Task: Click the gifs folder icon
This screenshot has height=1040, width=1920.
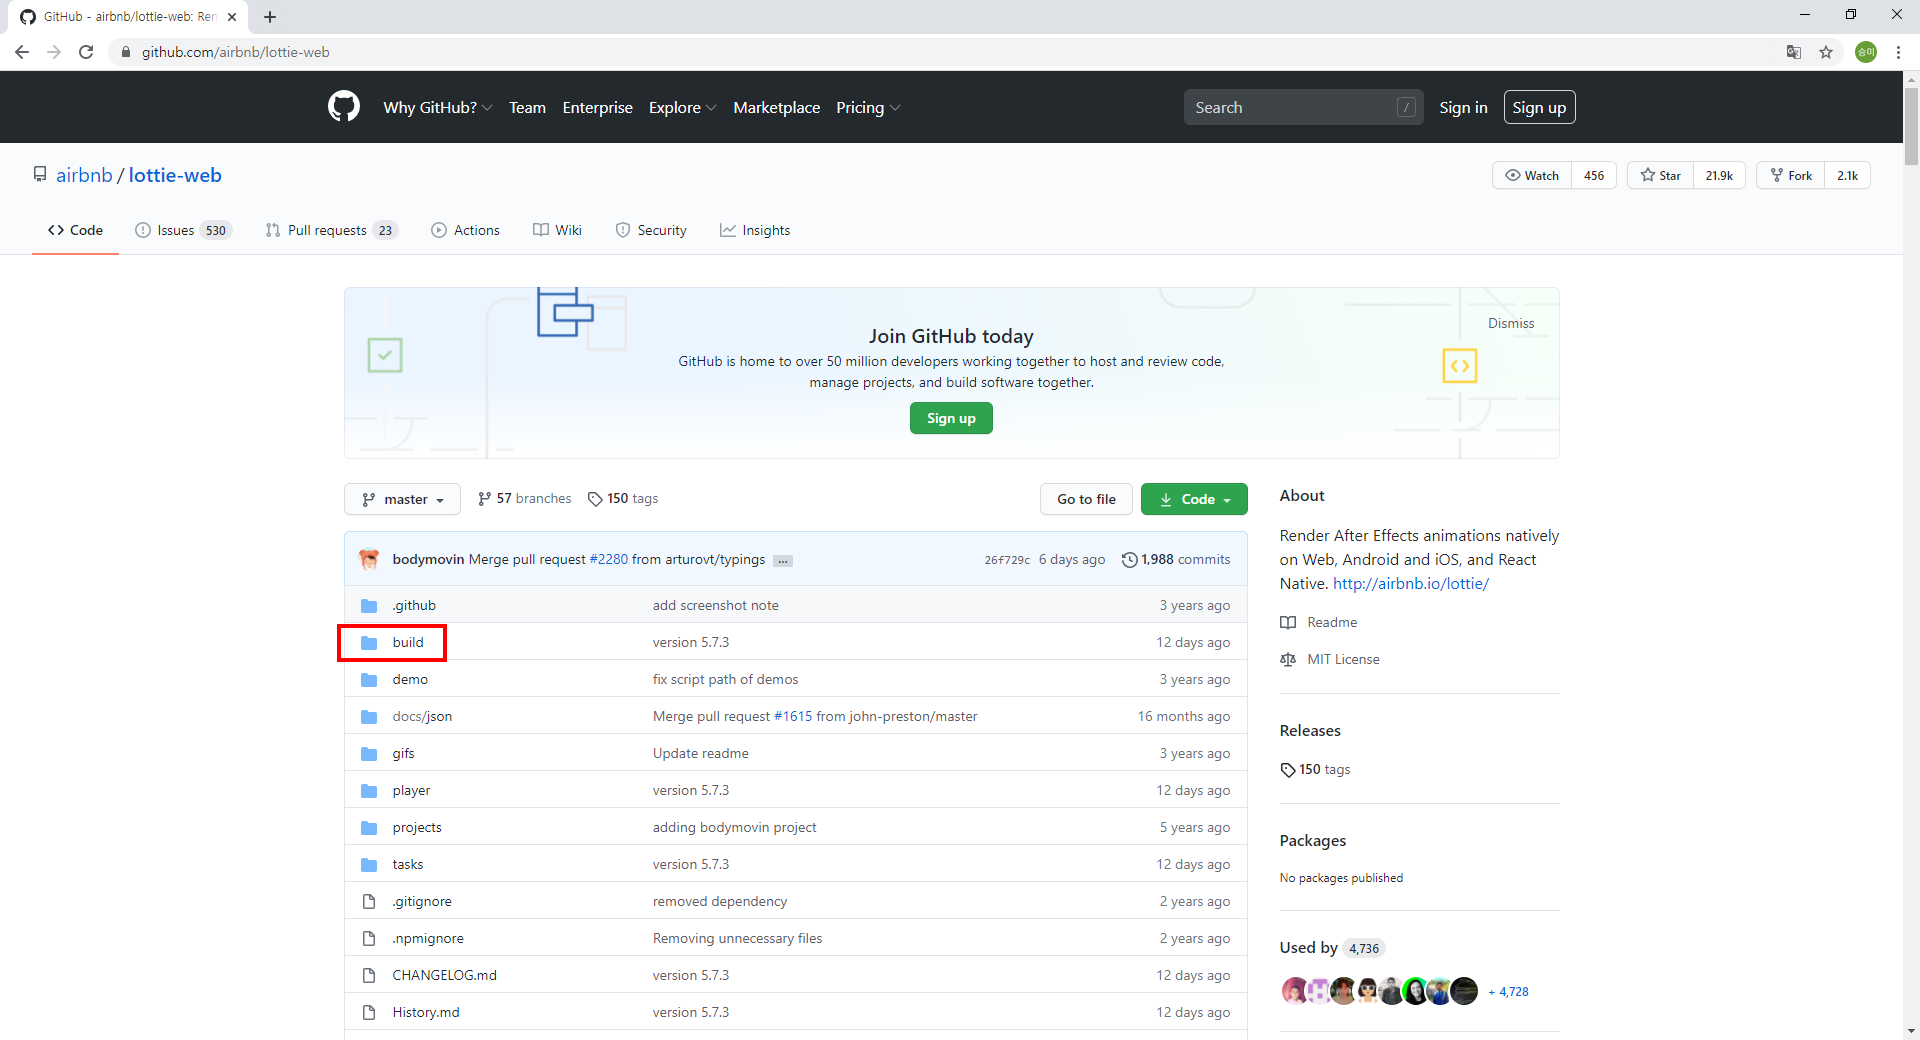Action: point(369,754)
